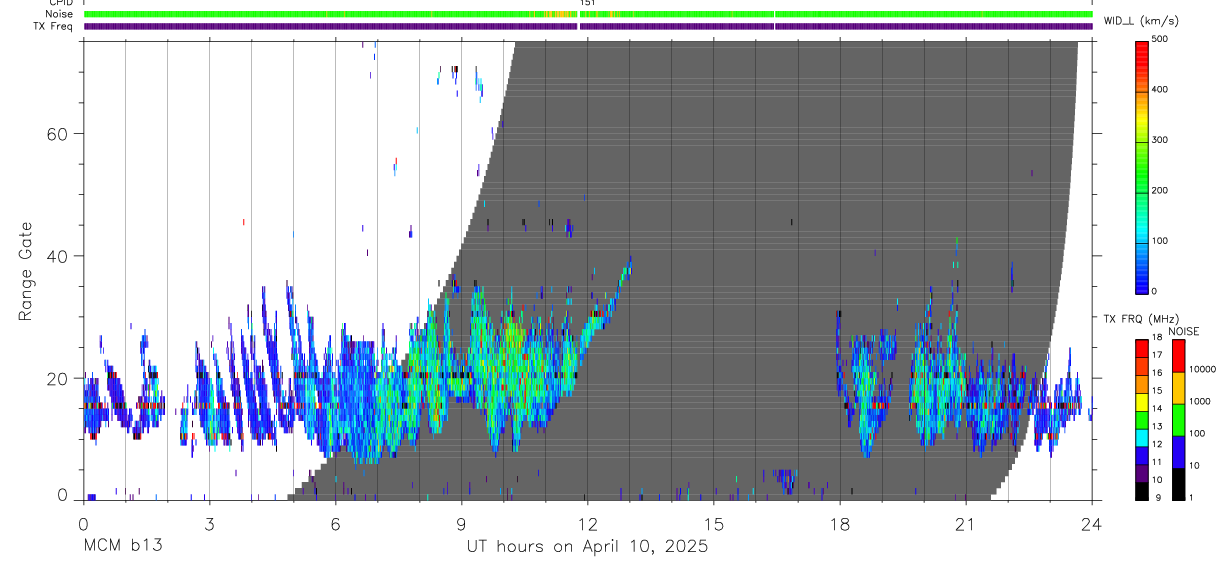
Task: Click the 1 label on NOISE legend
Action: [1193, 498]
